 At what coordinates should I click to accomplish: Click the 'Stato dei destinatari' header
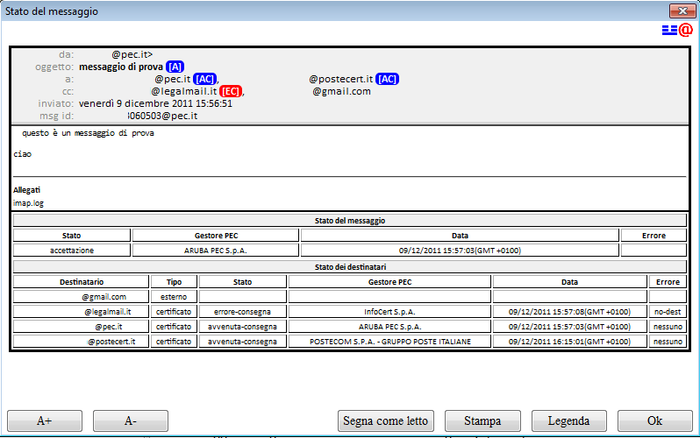[350, 267]
